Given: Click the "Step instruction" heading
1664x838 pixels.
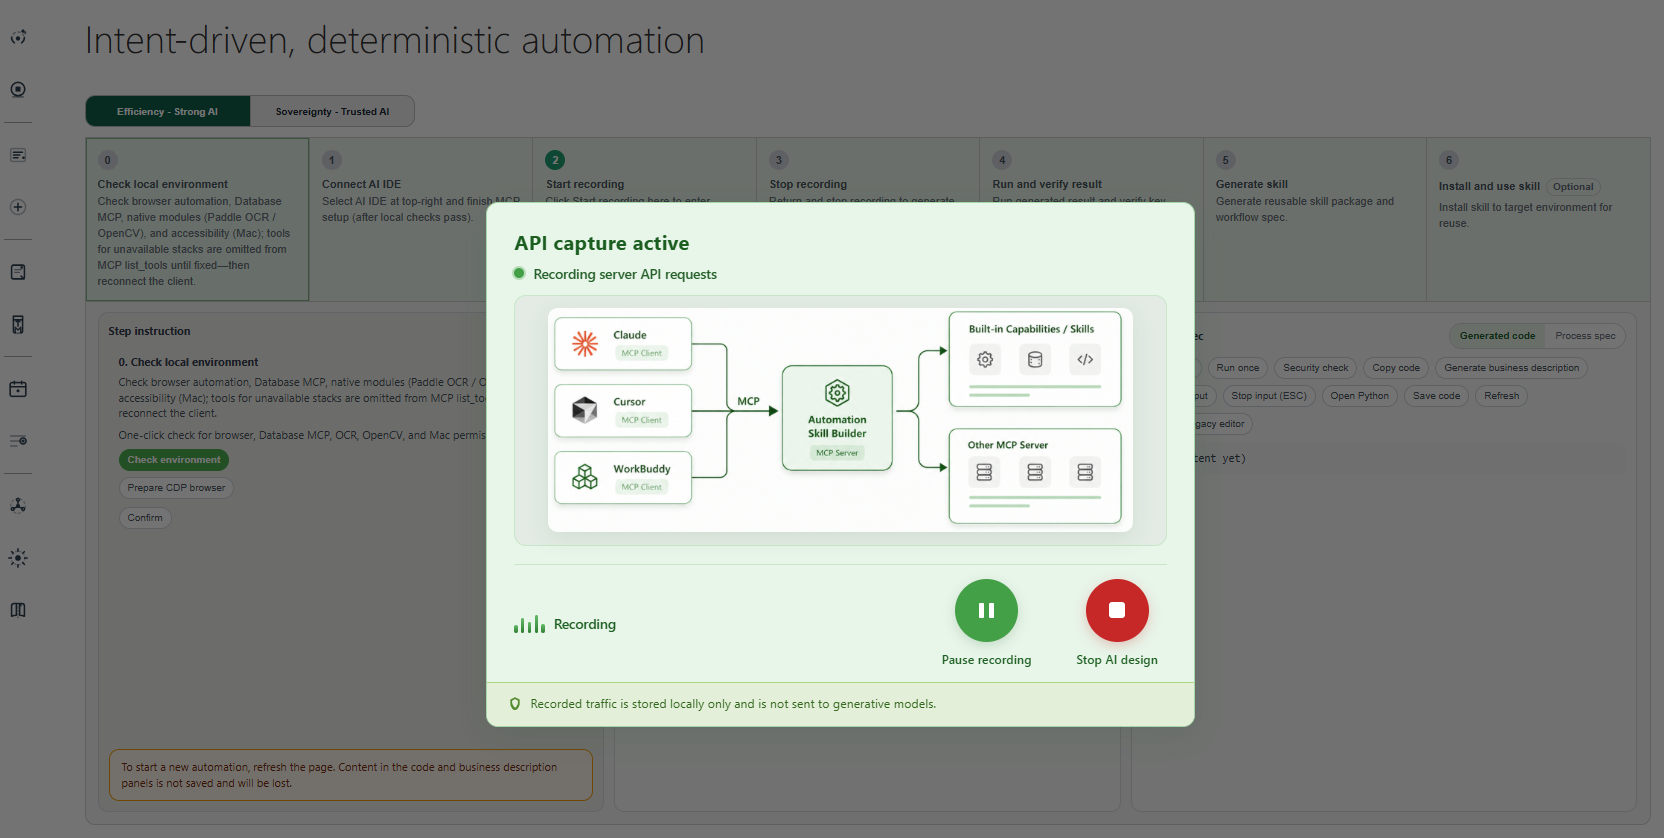Looking at the screenshot, I should (149, 331).
